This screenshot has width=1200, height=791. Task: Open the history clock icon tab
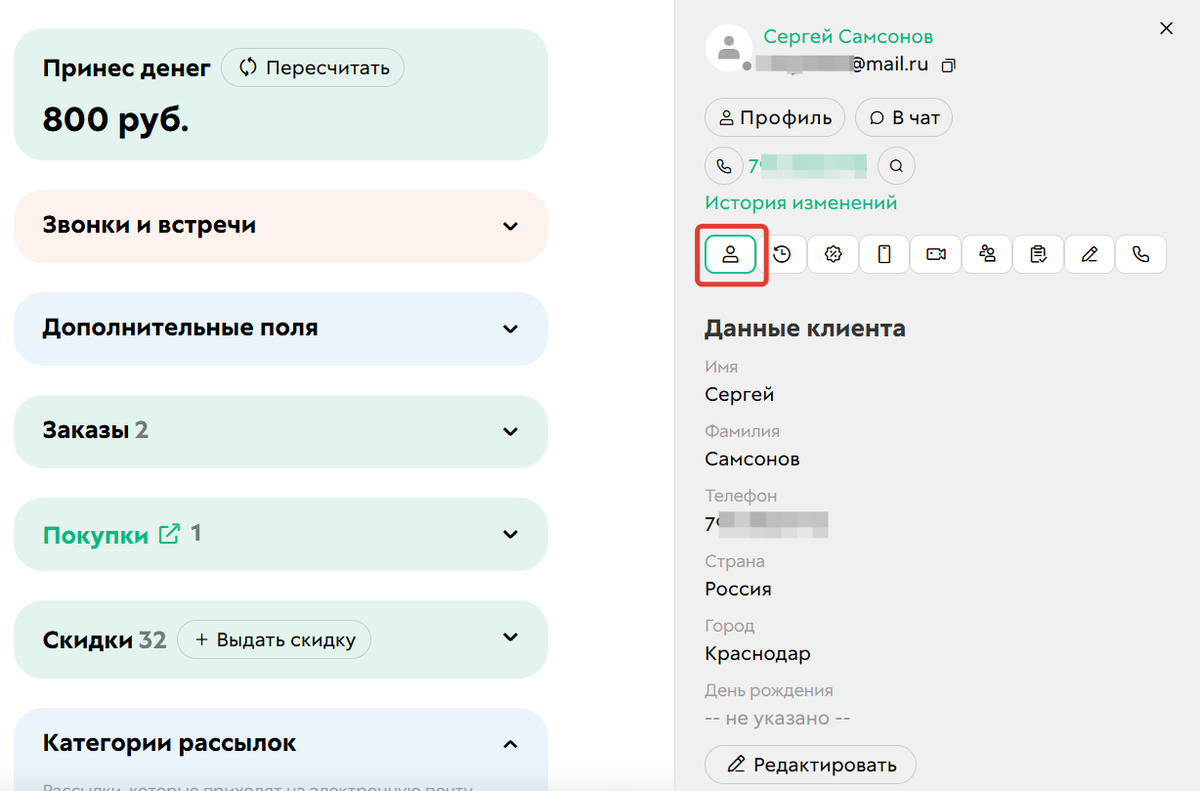pos(782,255)
